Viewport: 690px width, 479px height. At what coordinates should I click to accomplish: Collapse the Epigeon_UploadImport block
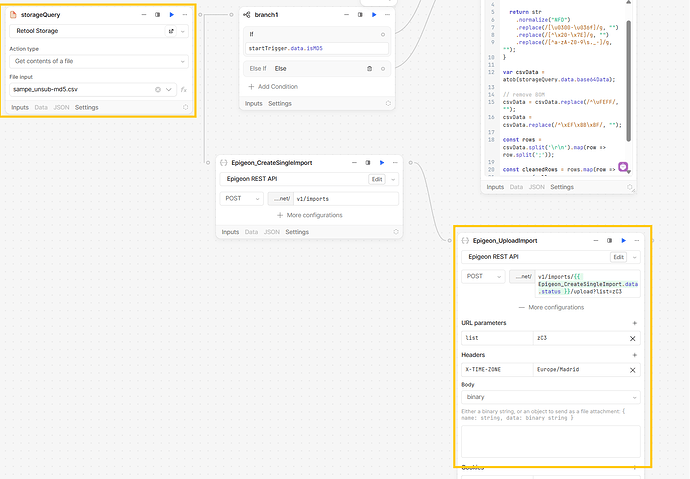pos(596,241)
